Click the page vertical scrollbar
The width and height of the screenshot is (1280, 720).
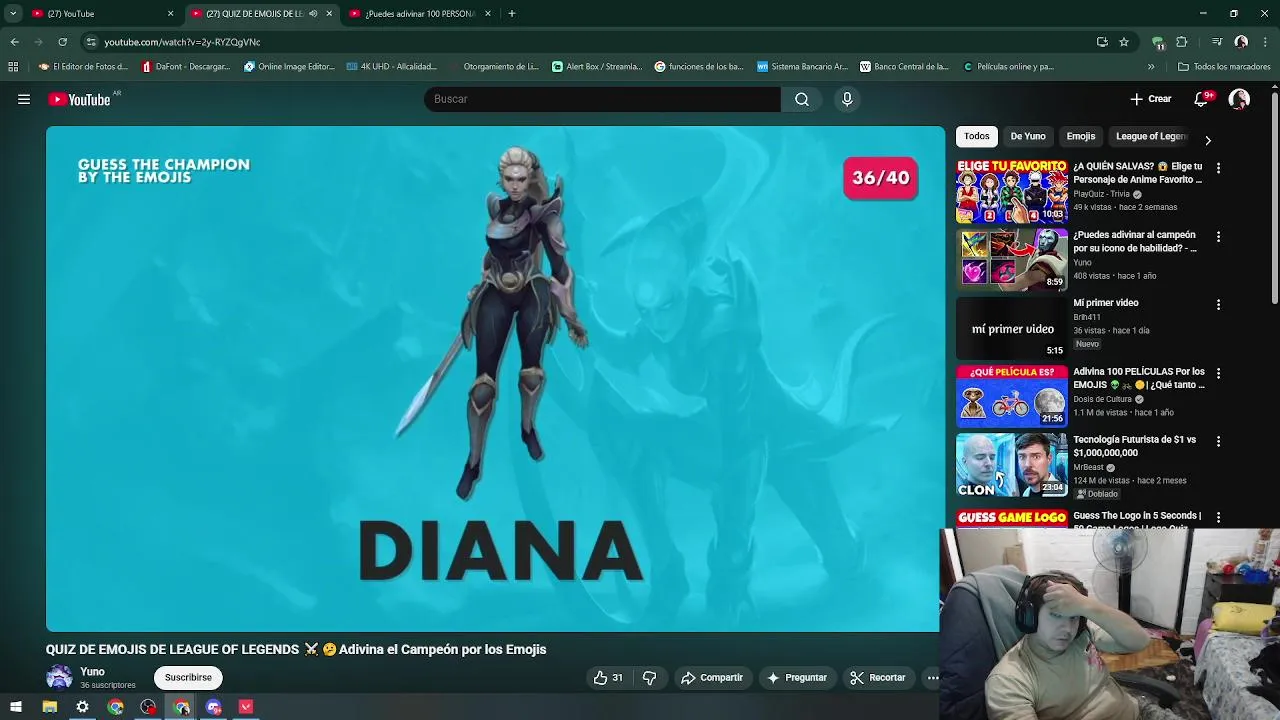click(x=1275, y=200)
